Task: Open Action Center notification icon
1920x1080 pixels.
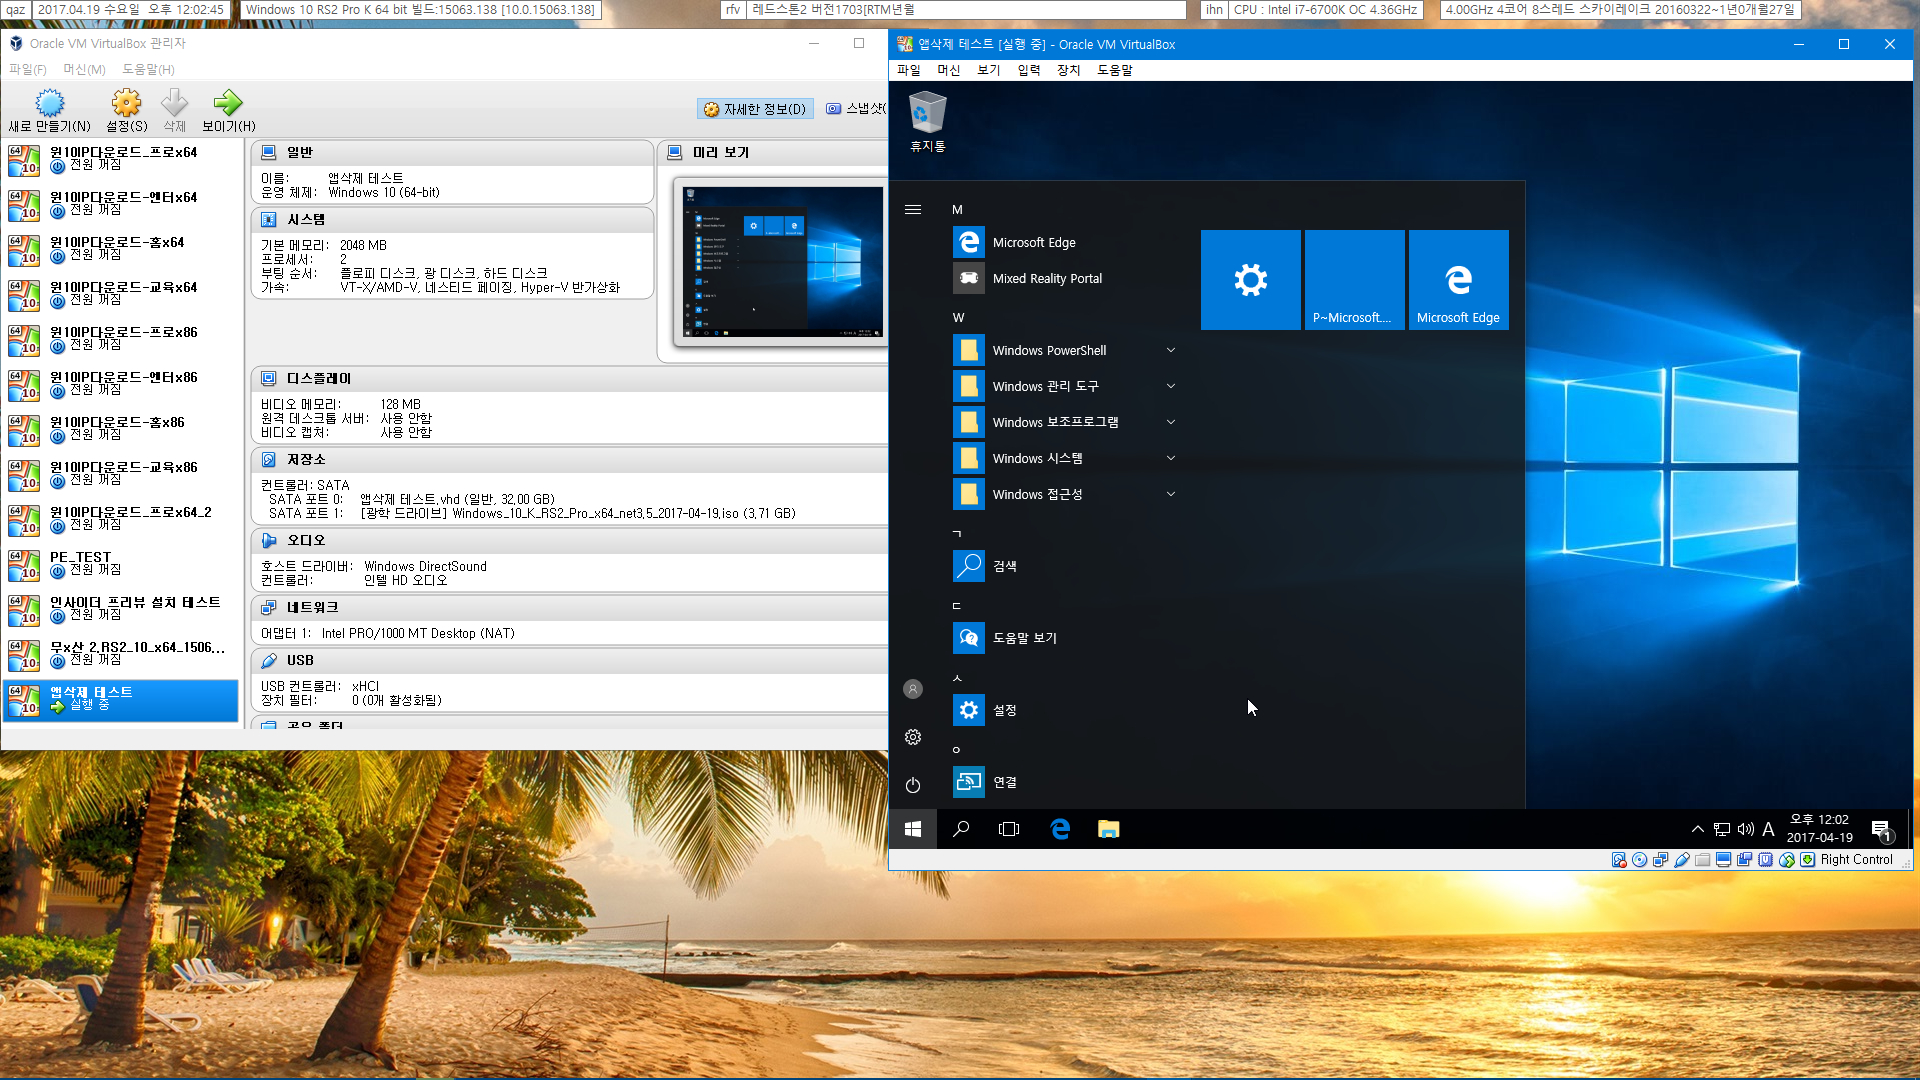Action: pyautogui.click(x=1882, y=830)
